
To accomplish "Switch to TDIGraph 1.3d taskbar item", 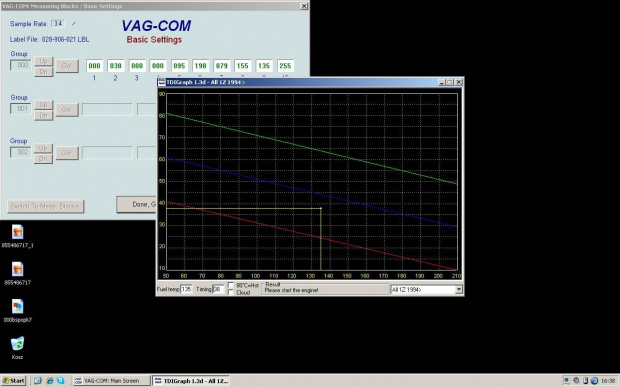I will [191, 380].
